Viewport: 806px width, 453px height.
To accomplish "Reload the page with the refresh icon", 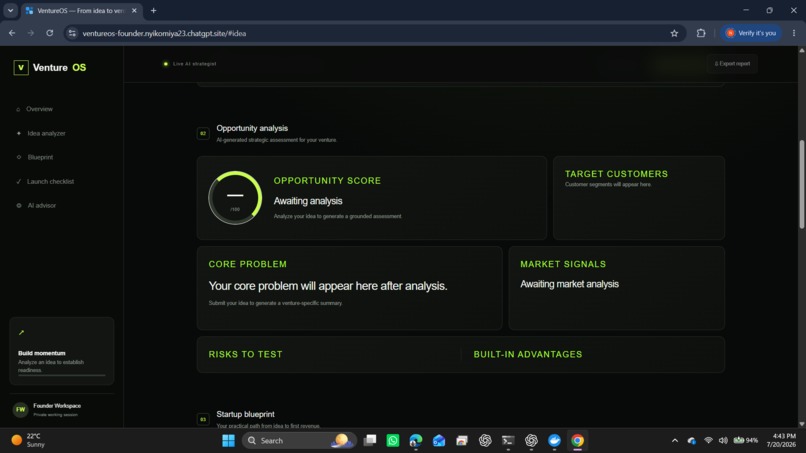I will coord(50,33).
